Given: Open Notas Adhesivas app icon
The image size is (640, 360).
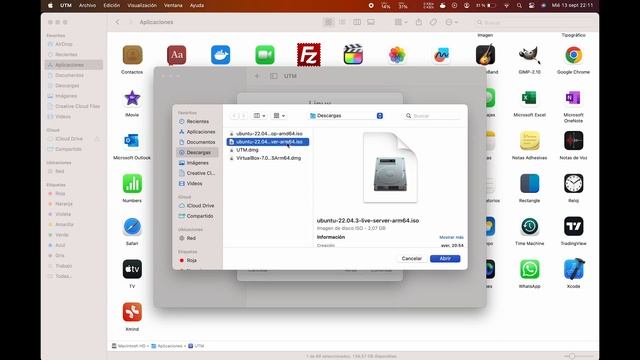Looking at the screenshot, I should coord(529,141).
